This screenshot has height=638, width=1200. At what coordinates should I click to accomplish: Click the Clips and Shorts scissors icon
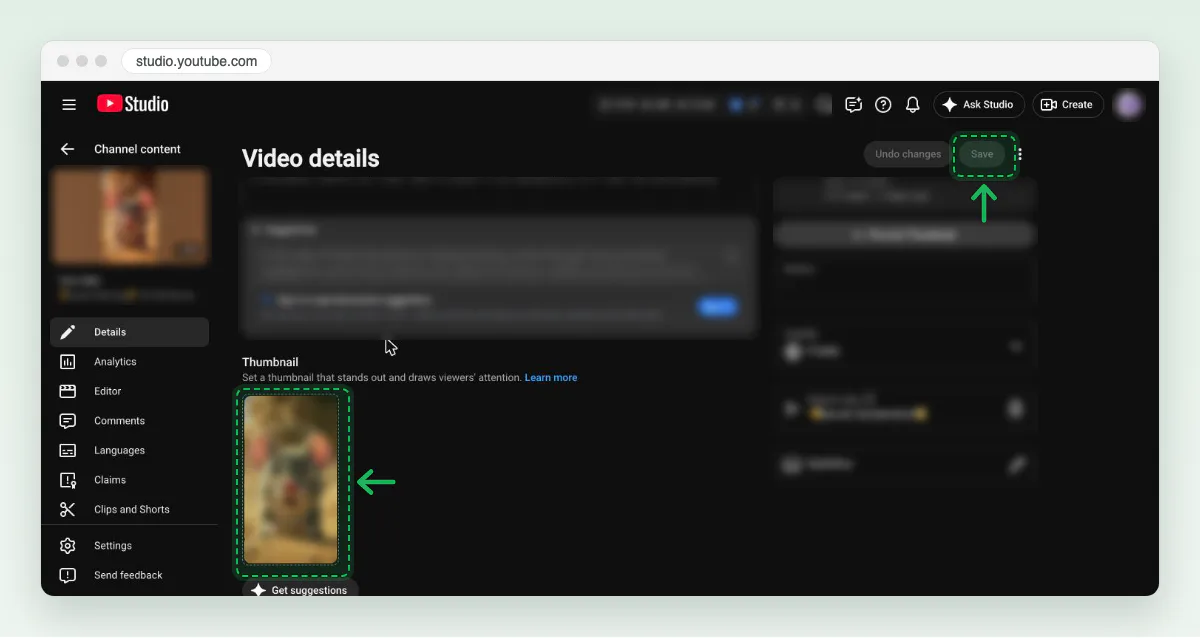pyautogui.click(x=68, y=509)
